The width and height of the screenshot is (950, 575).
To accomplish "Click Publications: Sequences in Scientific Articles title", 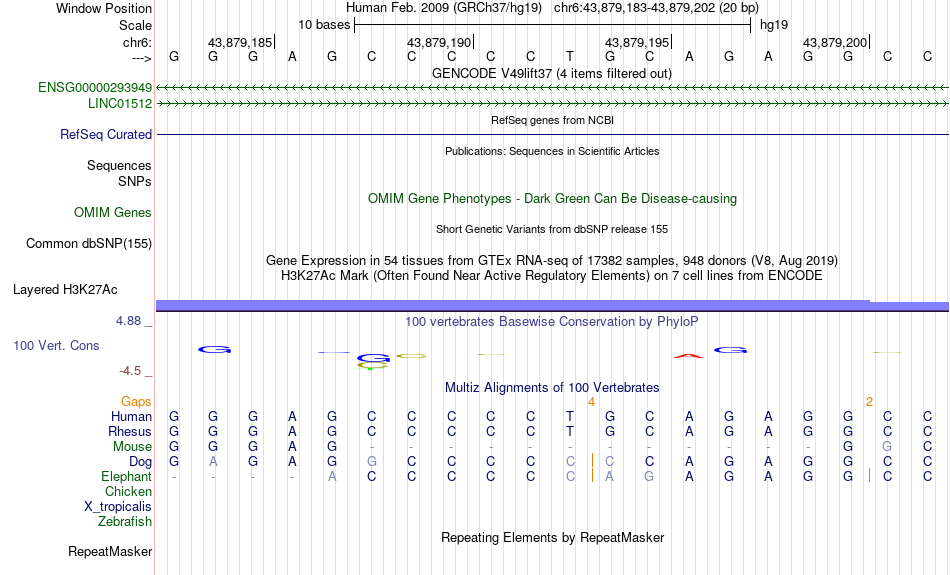I will (x=552, y=151).
